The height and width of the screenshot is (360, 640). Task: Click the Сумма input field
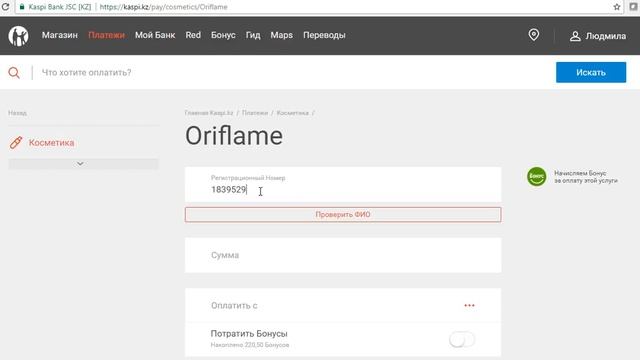coord(343,255)
